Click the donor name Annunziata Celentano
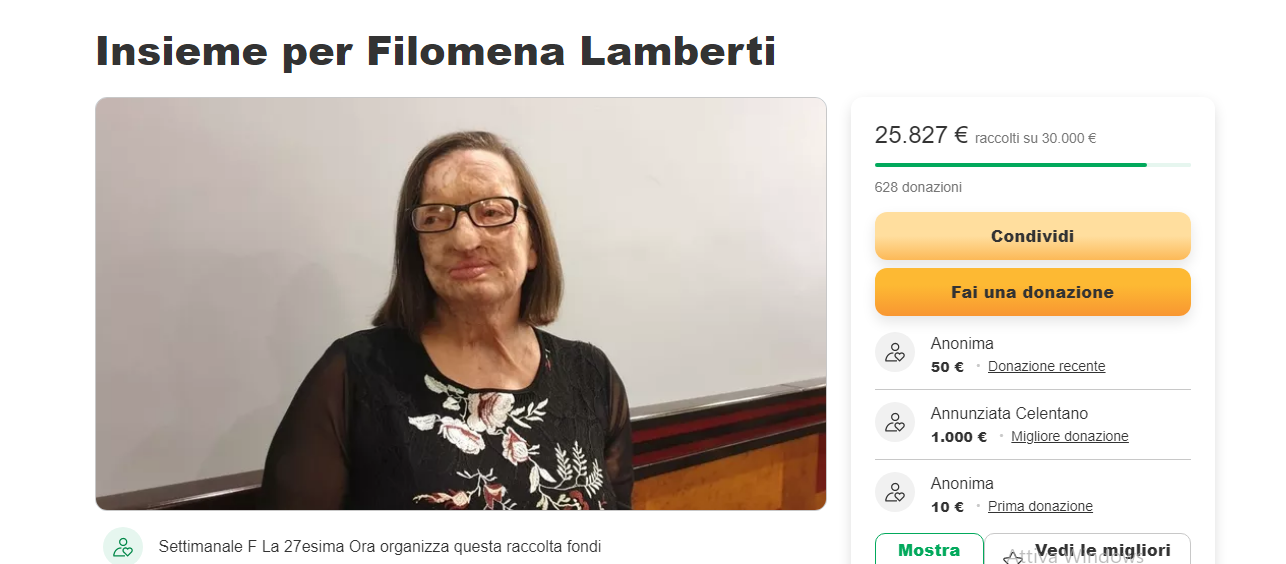Viewport: 1286px width, 564px height. pyautogui.click(x=1009, y=413)
